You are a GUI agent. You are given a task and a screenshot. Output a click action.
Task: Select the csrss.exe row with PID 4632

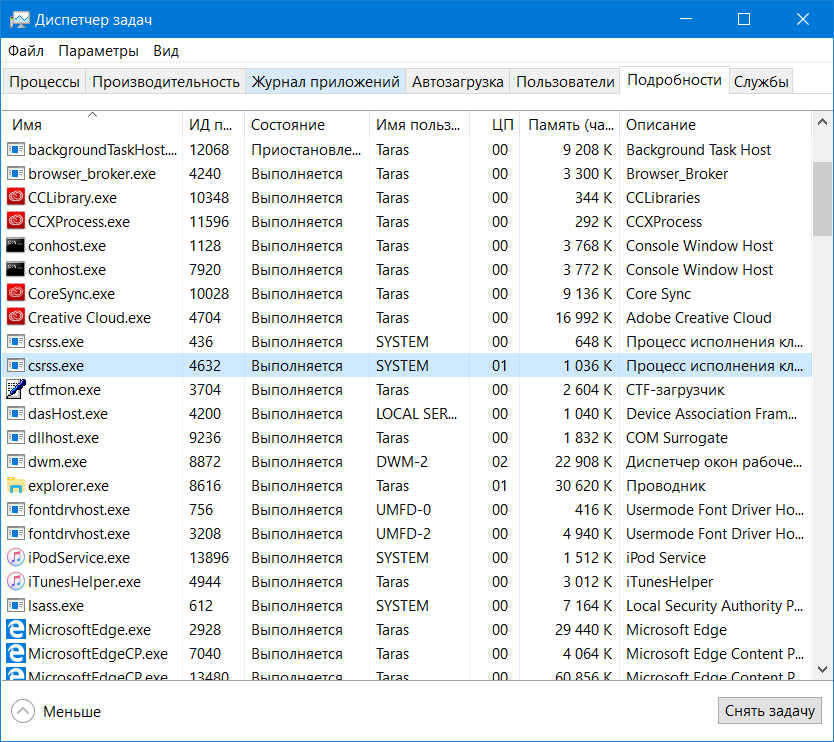(407, 365)
